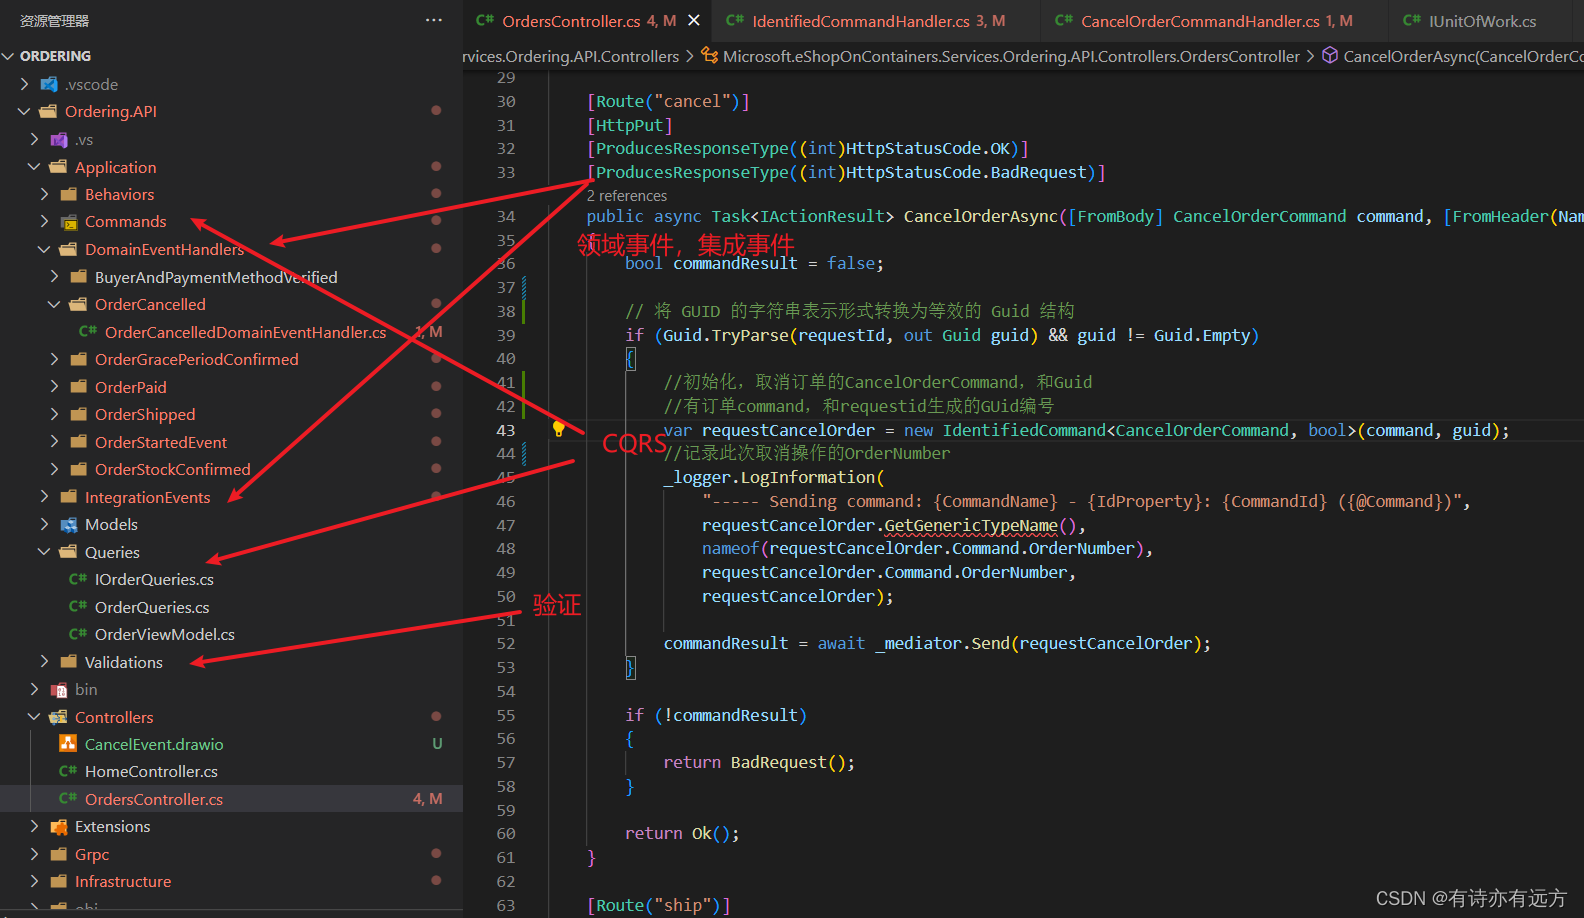Screen dimensions: 1584x918
Task: Click the Models folder icon
Action: pyautogui.click(x=69, y=524)
